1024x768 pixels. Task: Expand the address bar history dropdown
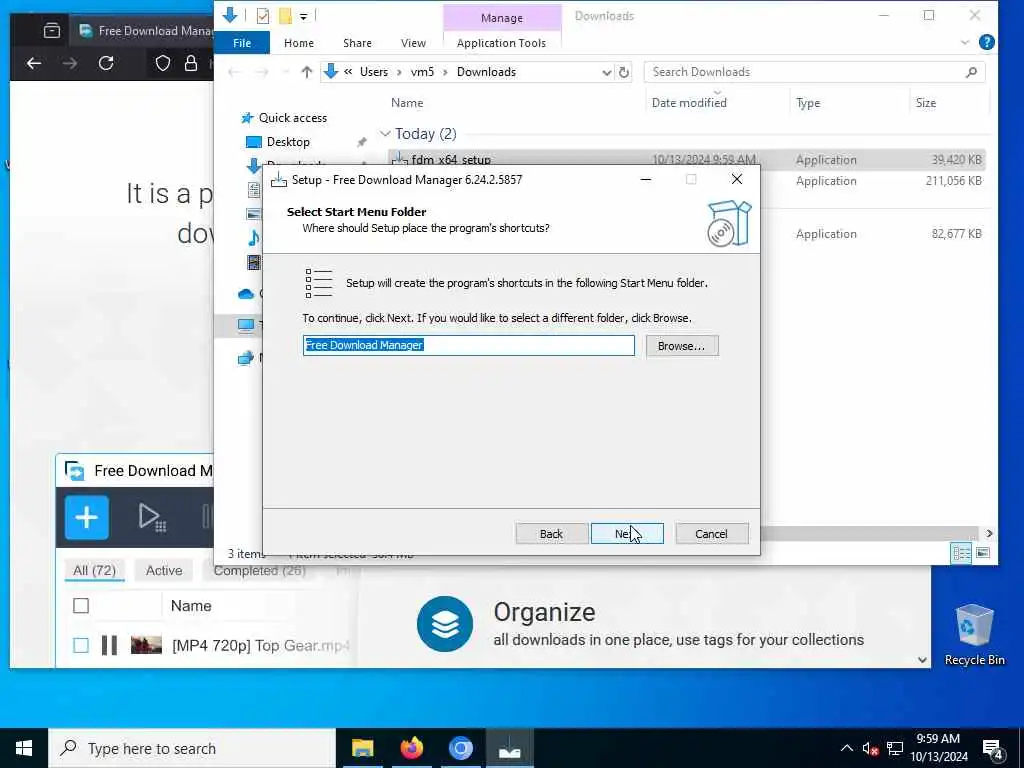point(607,72)
